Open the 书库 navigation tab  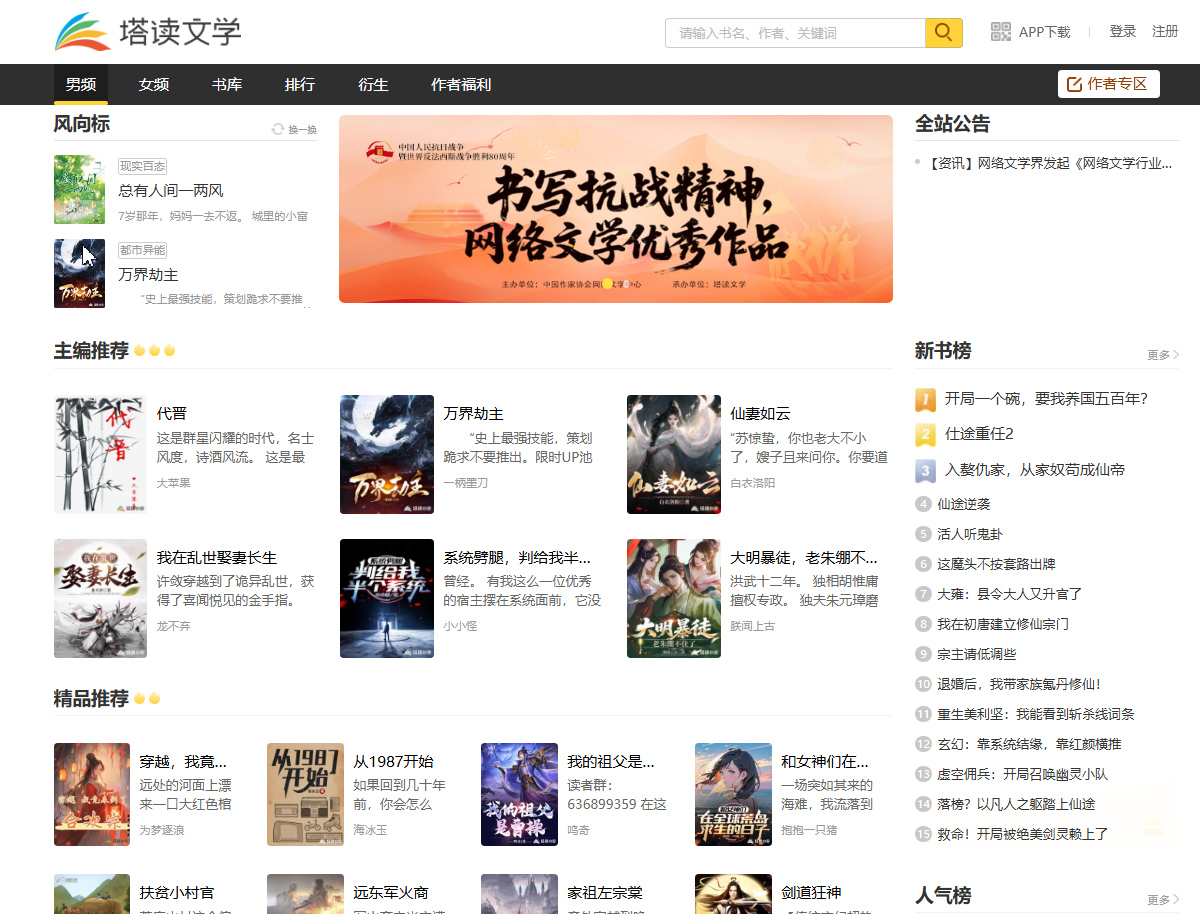[227, 85]
